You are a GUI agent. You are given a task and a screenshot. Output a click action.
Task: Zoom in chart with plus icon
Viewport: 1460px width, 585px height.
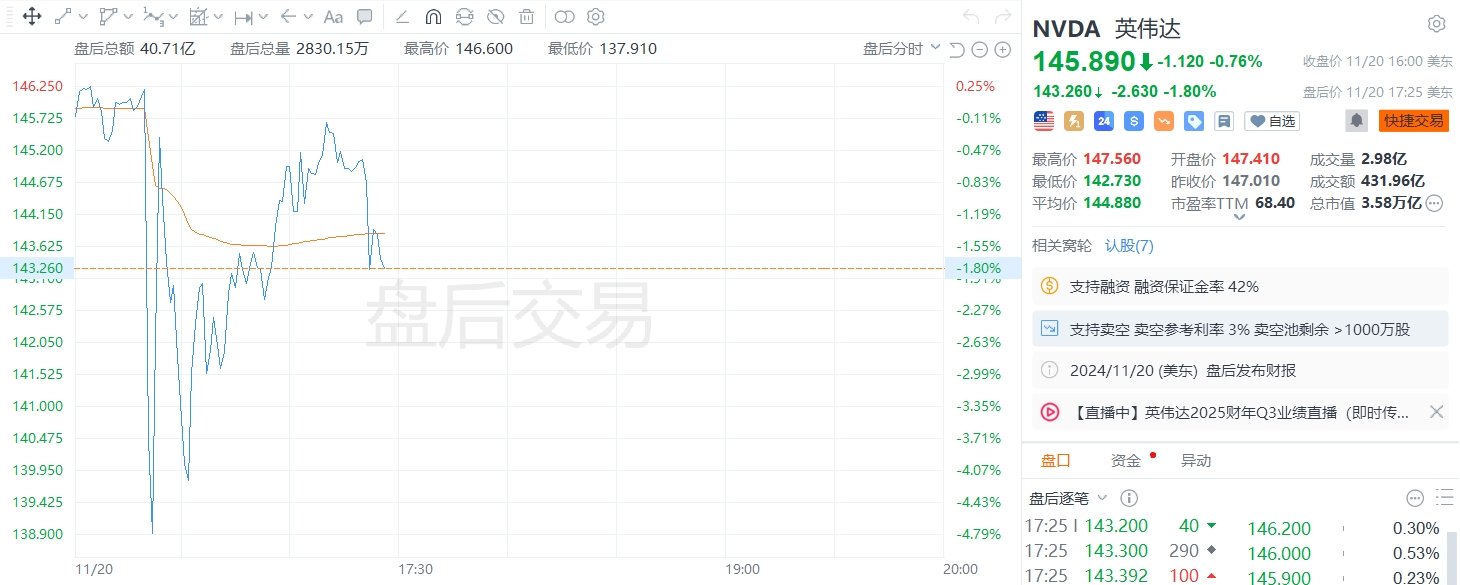[1003, 50]
